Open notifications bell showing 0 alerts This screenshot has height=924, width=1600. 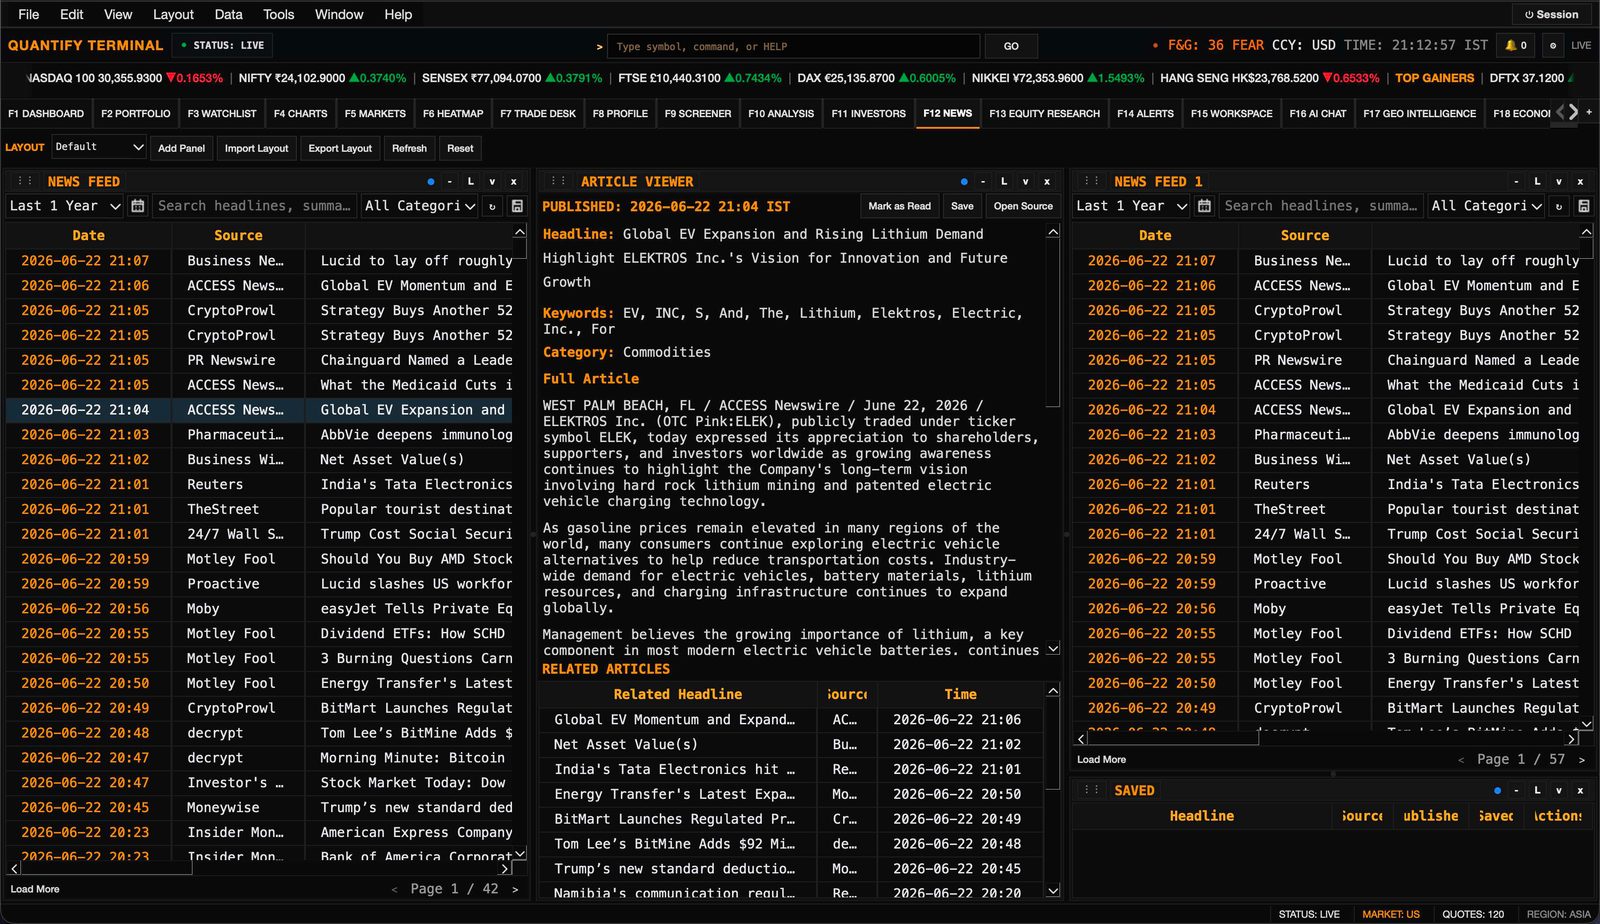[1516, 45]
